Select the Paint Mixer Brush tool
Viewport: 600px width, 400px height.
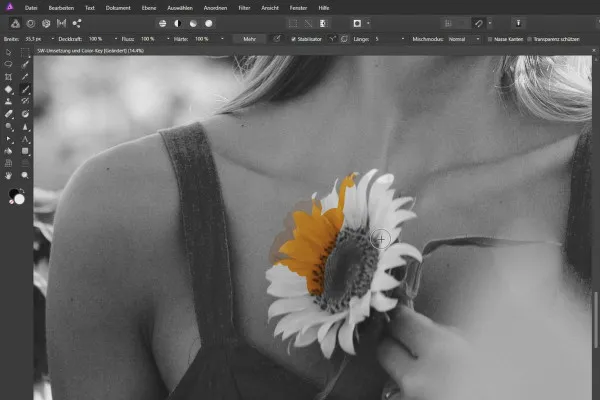coord(25,101)
